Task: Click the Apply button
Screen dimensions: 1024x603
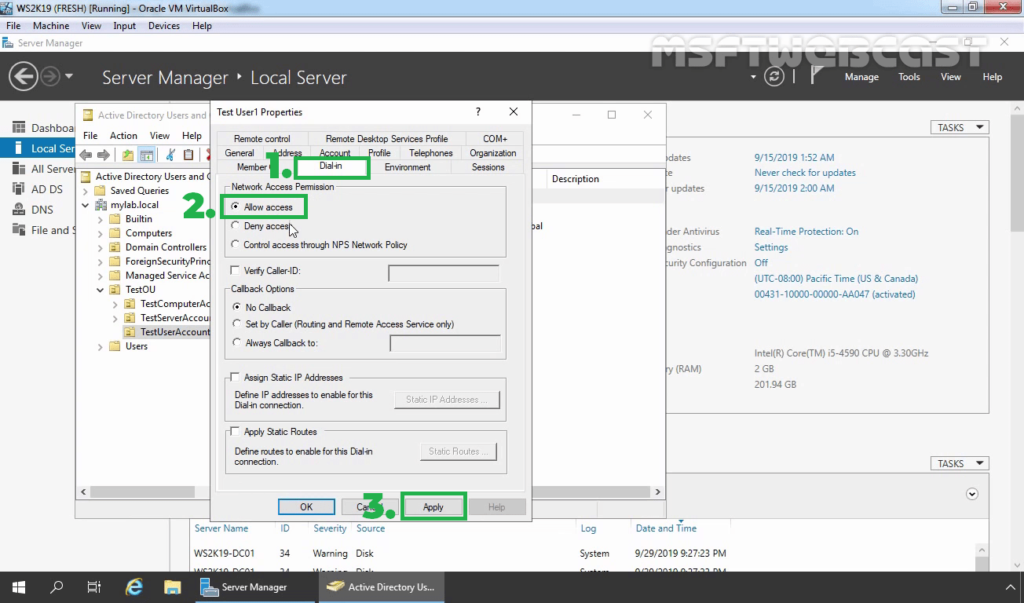Action: coord(433,506)
